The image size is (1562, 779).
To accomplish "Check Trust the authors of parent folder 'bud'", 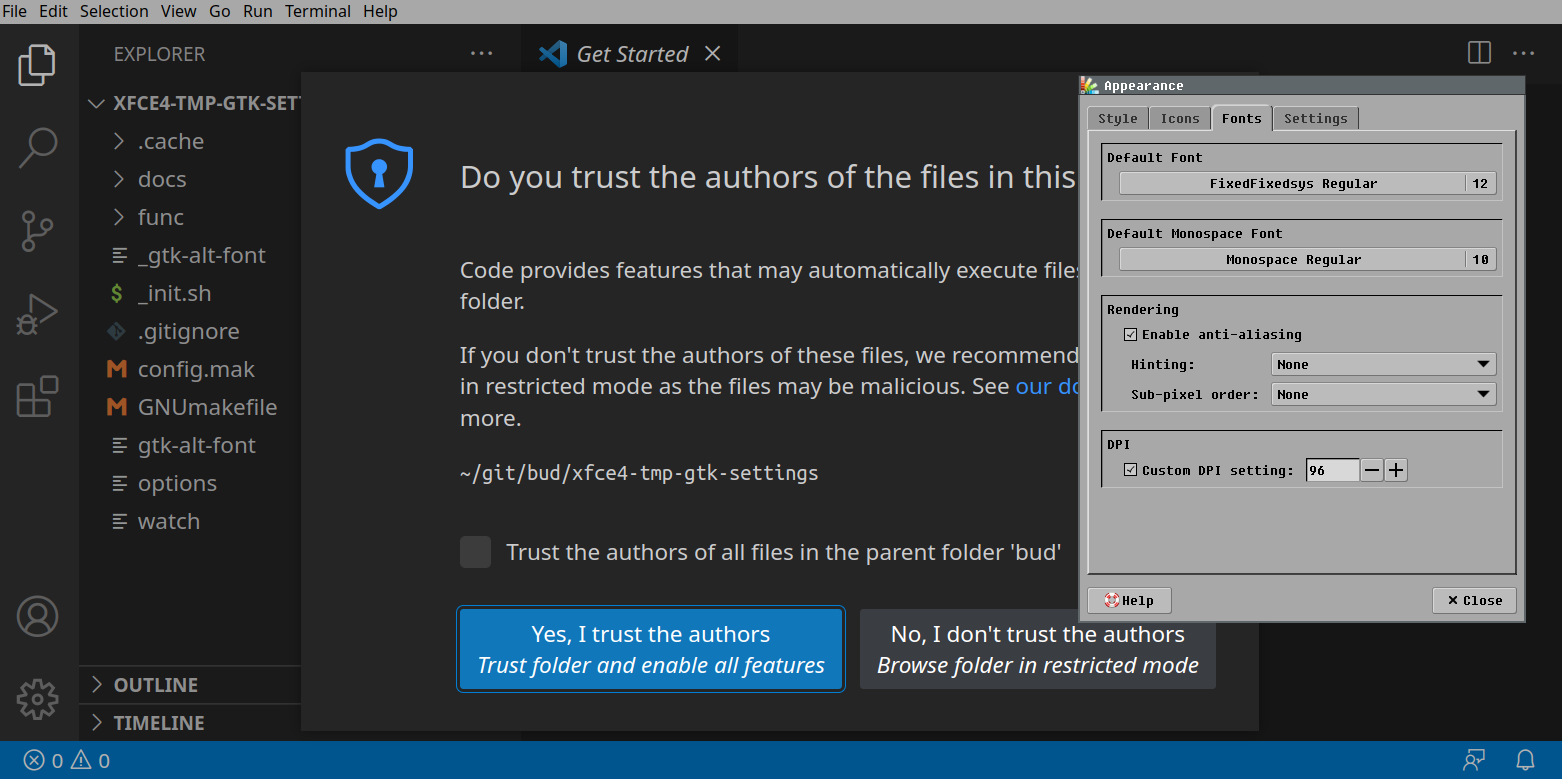I will click(475, 552).
